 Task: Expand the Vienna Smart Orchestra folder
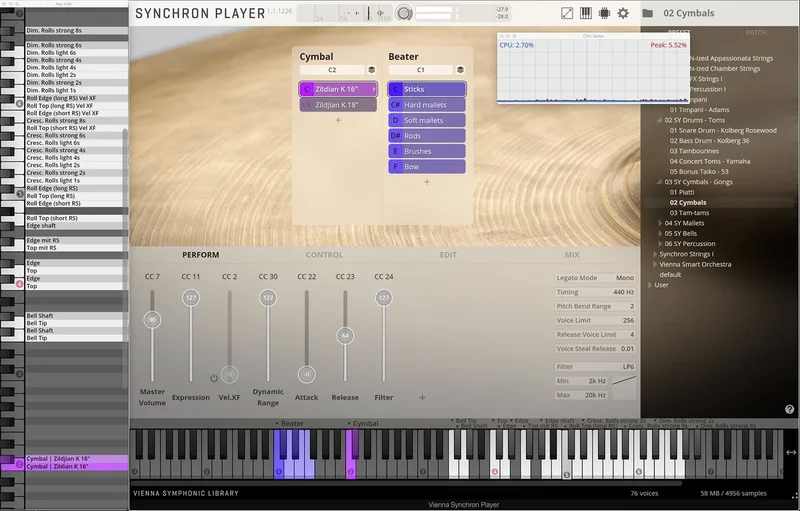tap(655, 264)
